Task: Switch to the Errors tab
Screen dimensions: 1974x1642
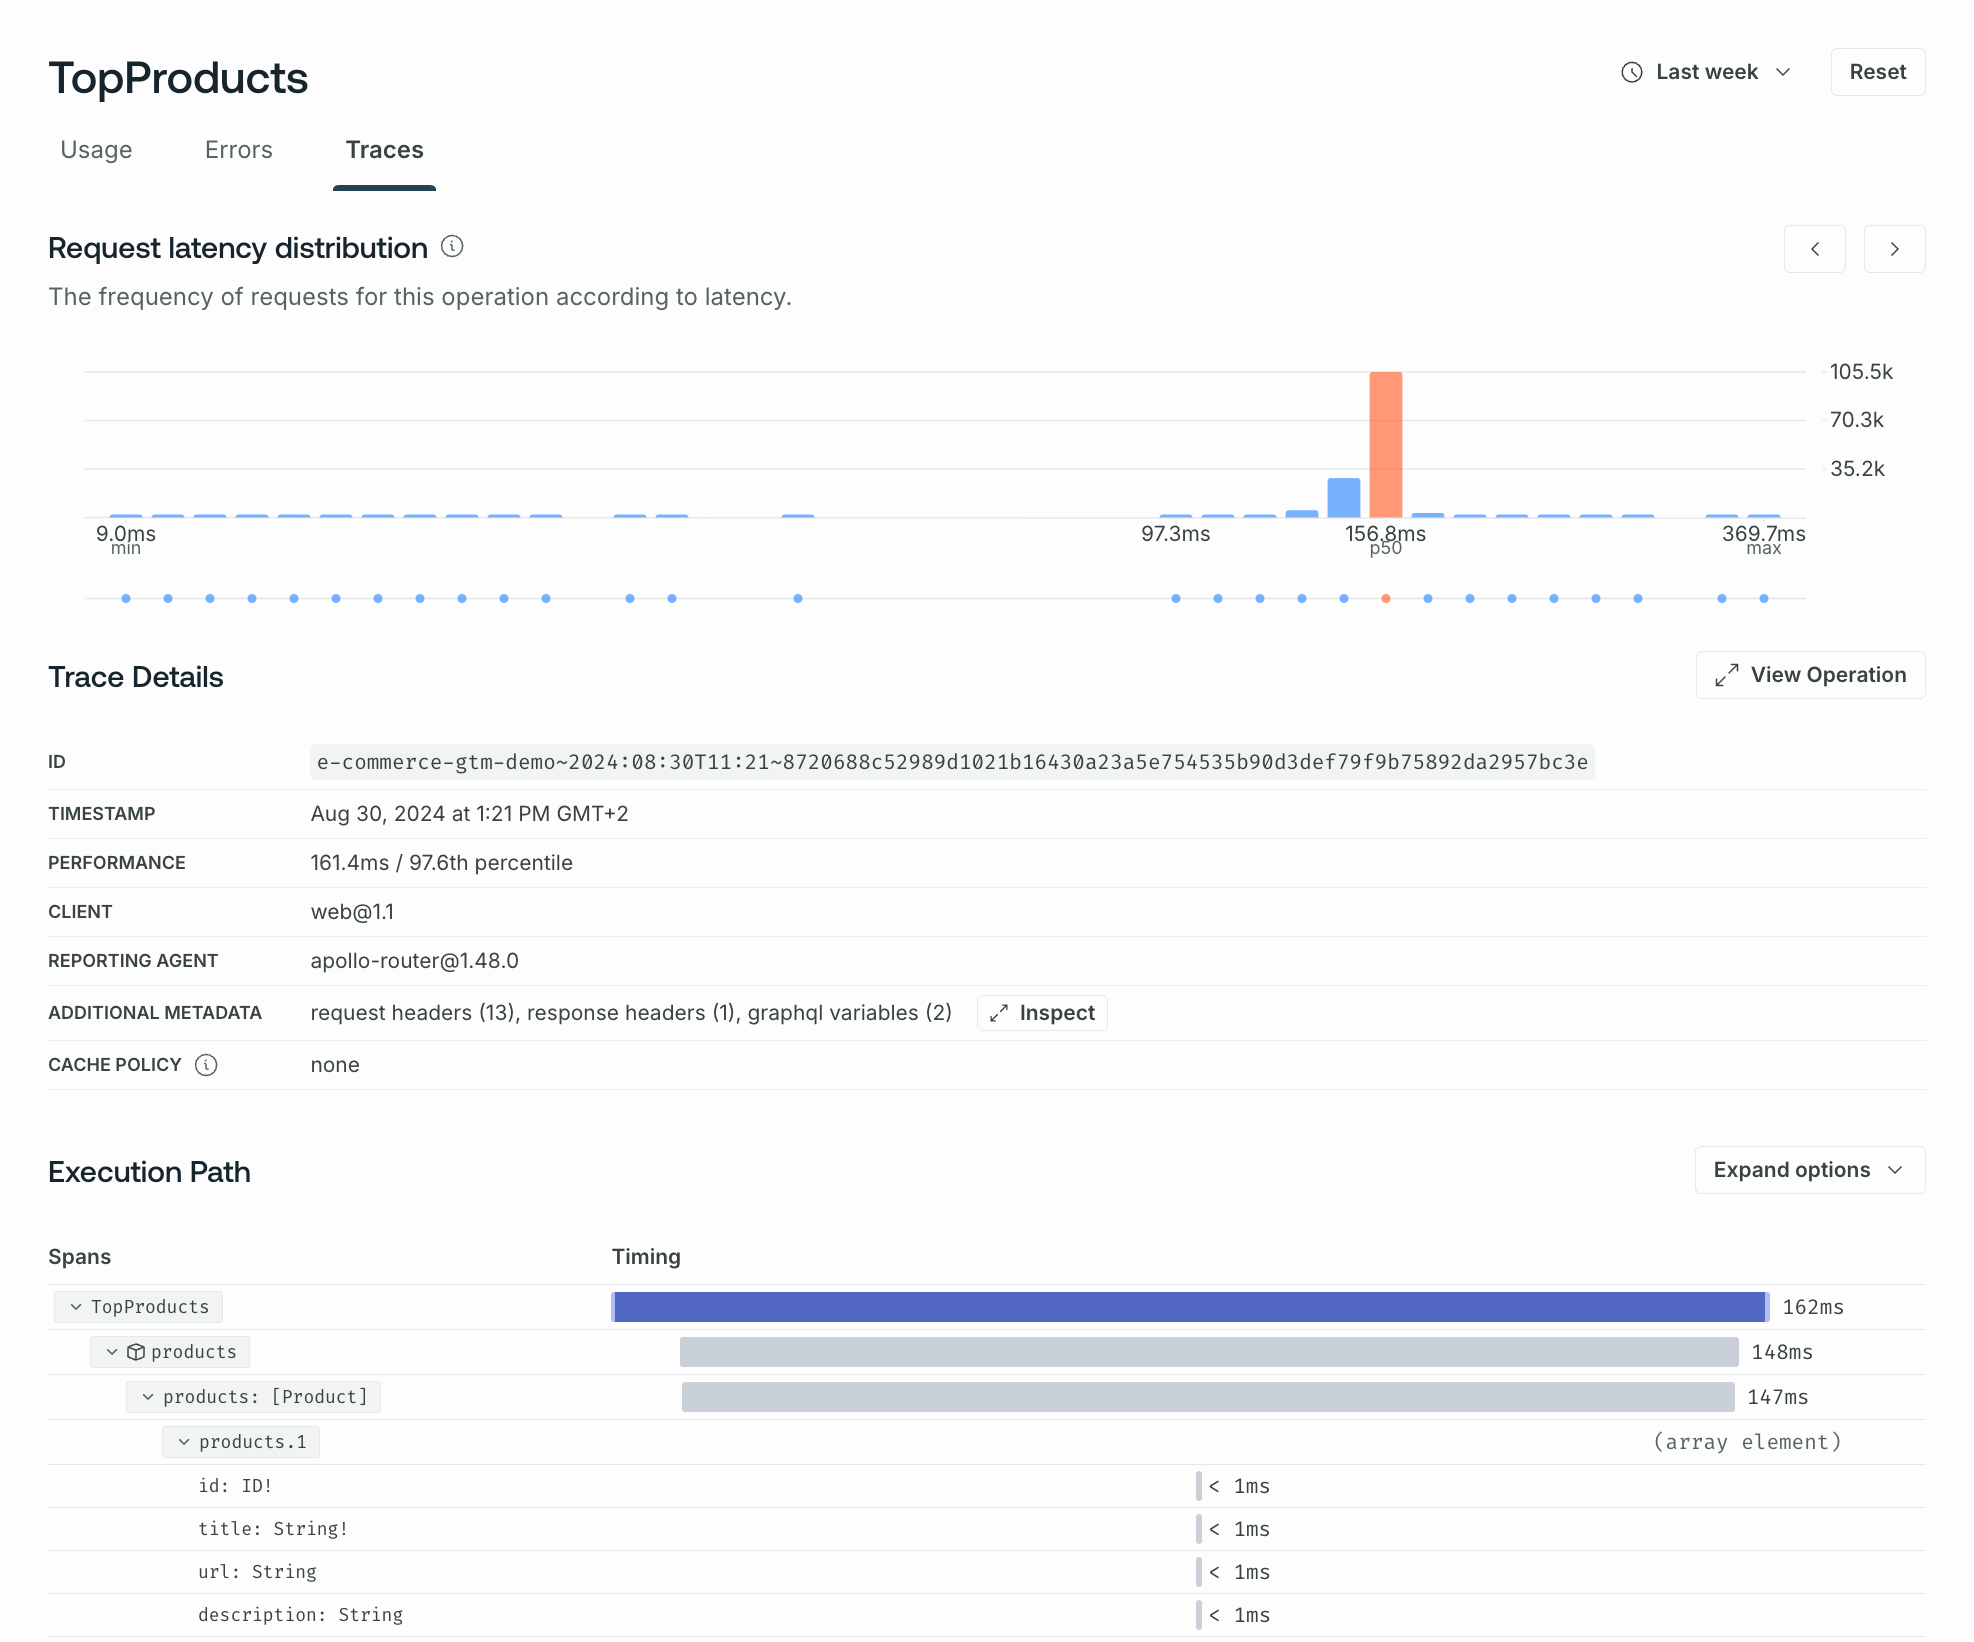Action: [x=238, y=150]
